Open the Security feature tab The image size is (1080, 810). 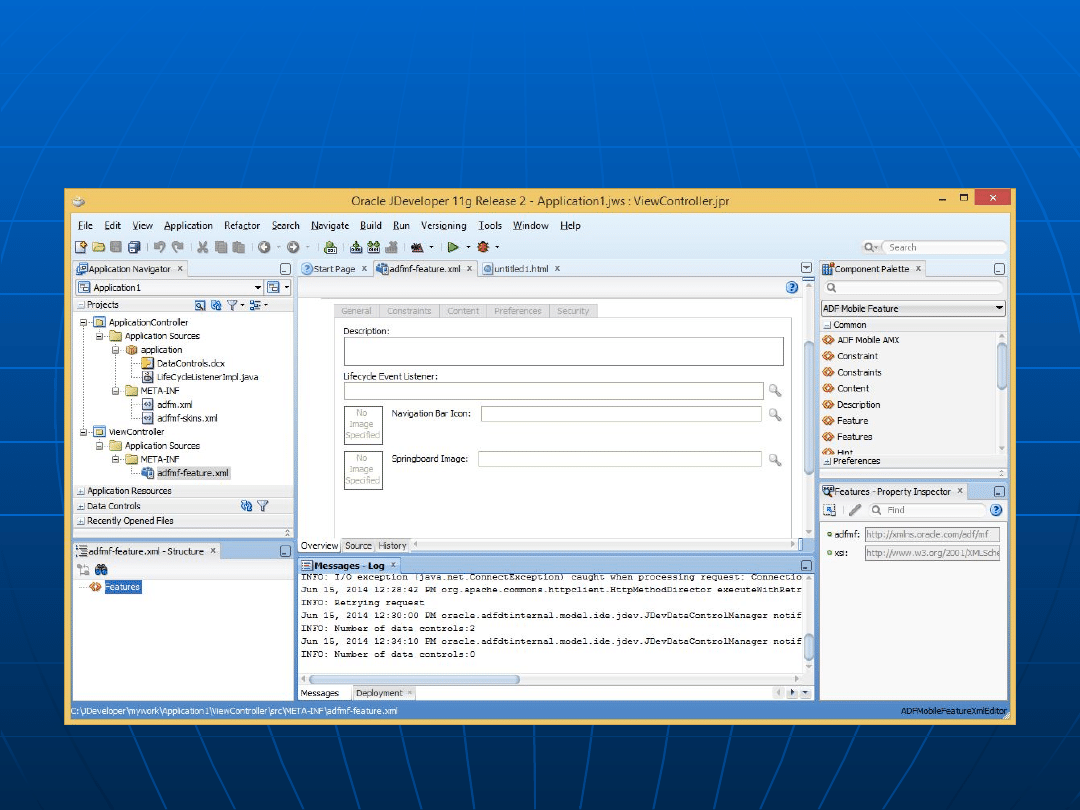573,311
